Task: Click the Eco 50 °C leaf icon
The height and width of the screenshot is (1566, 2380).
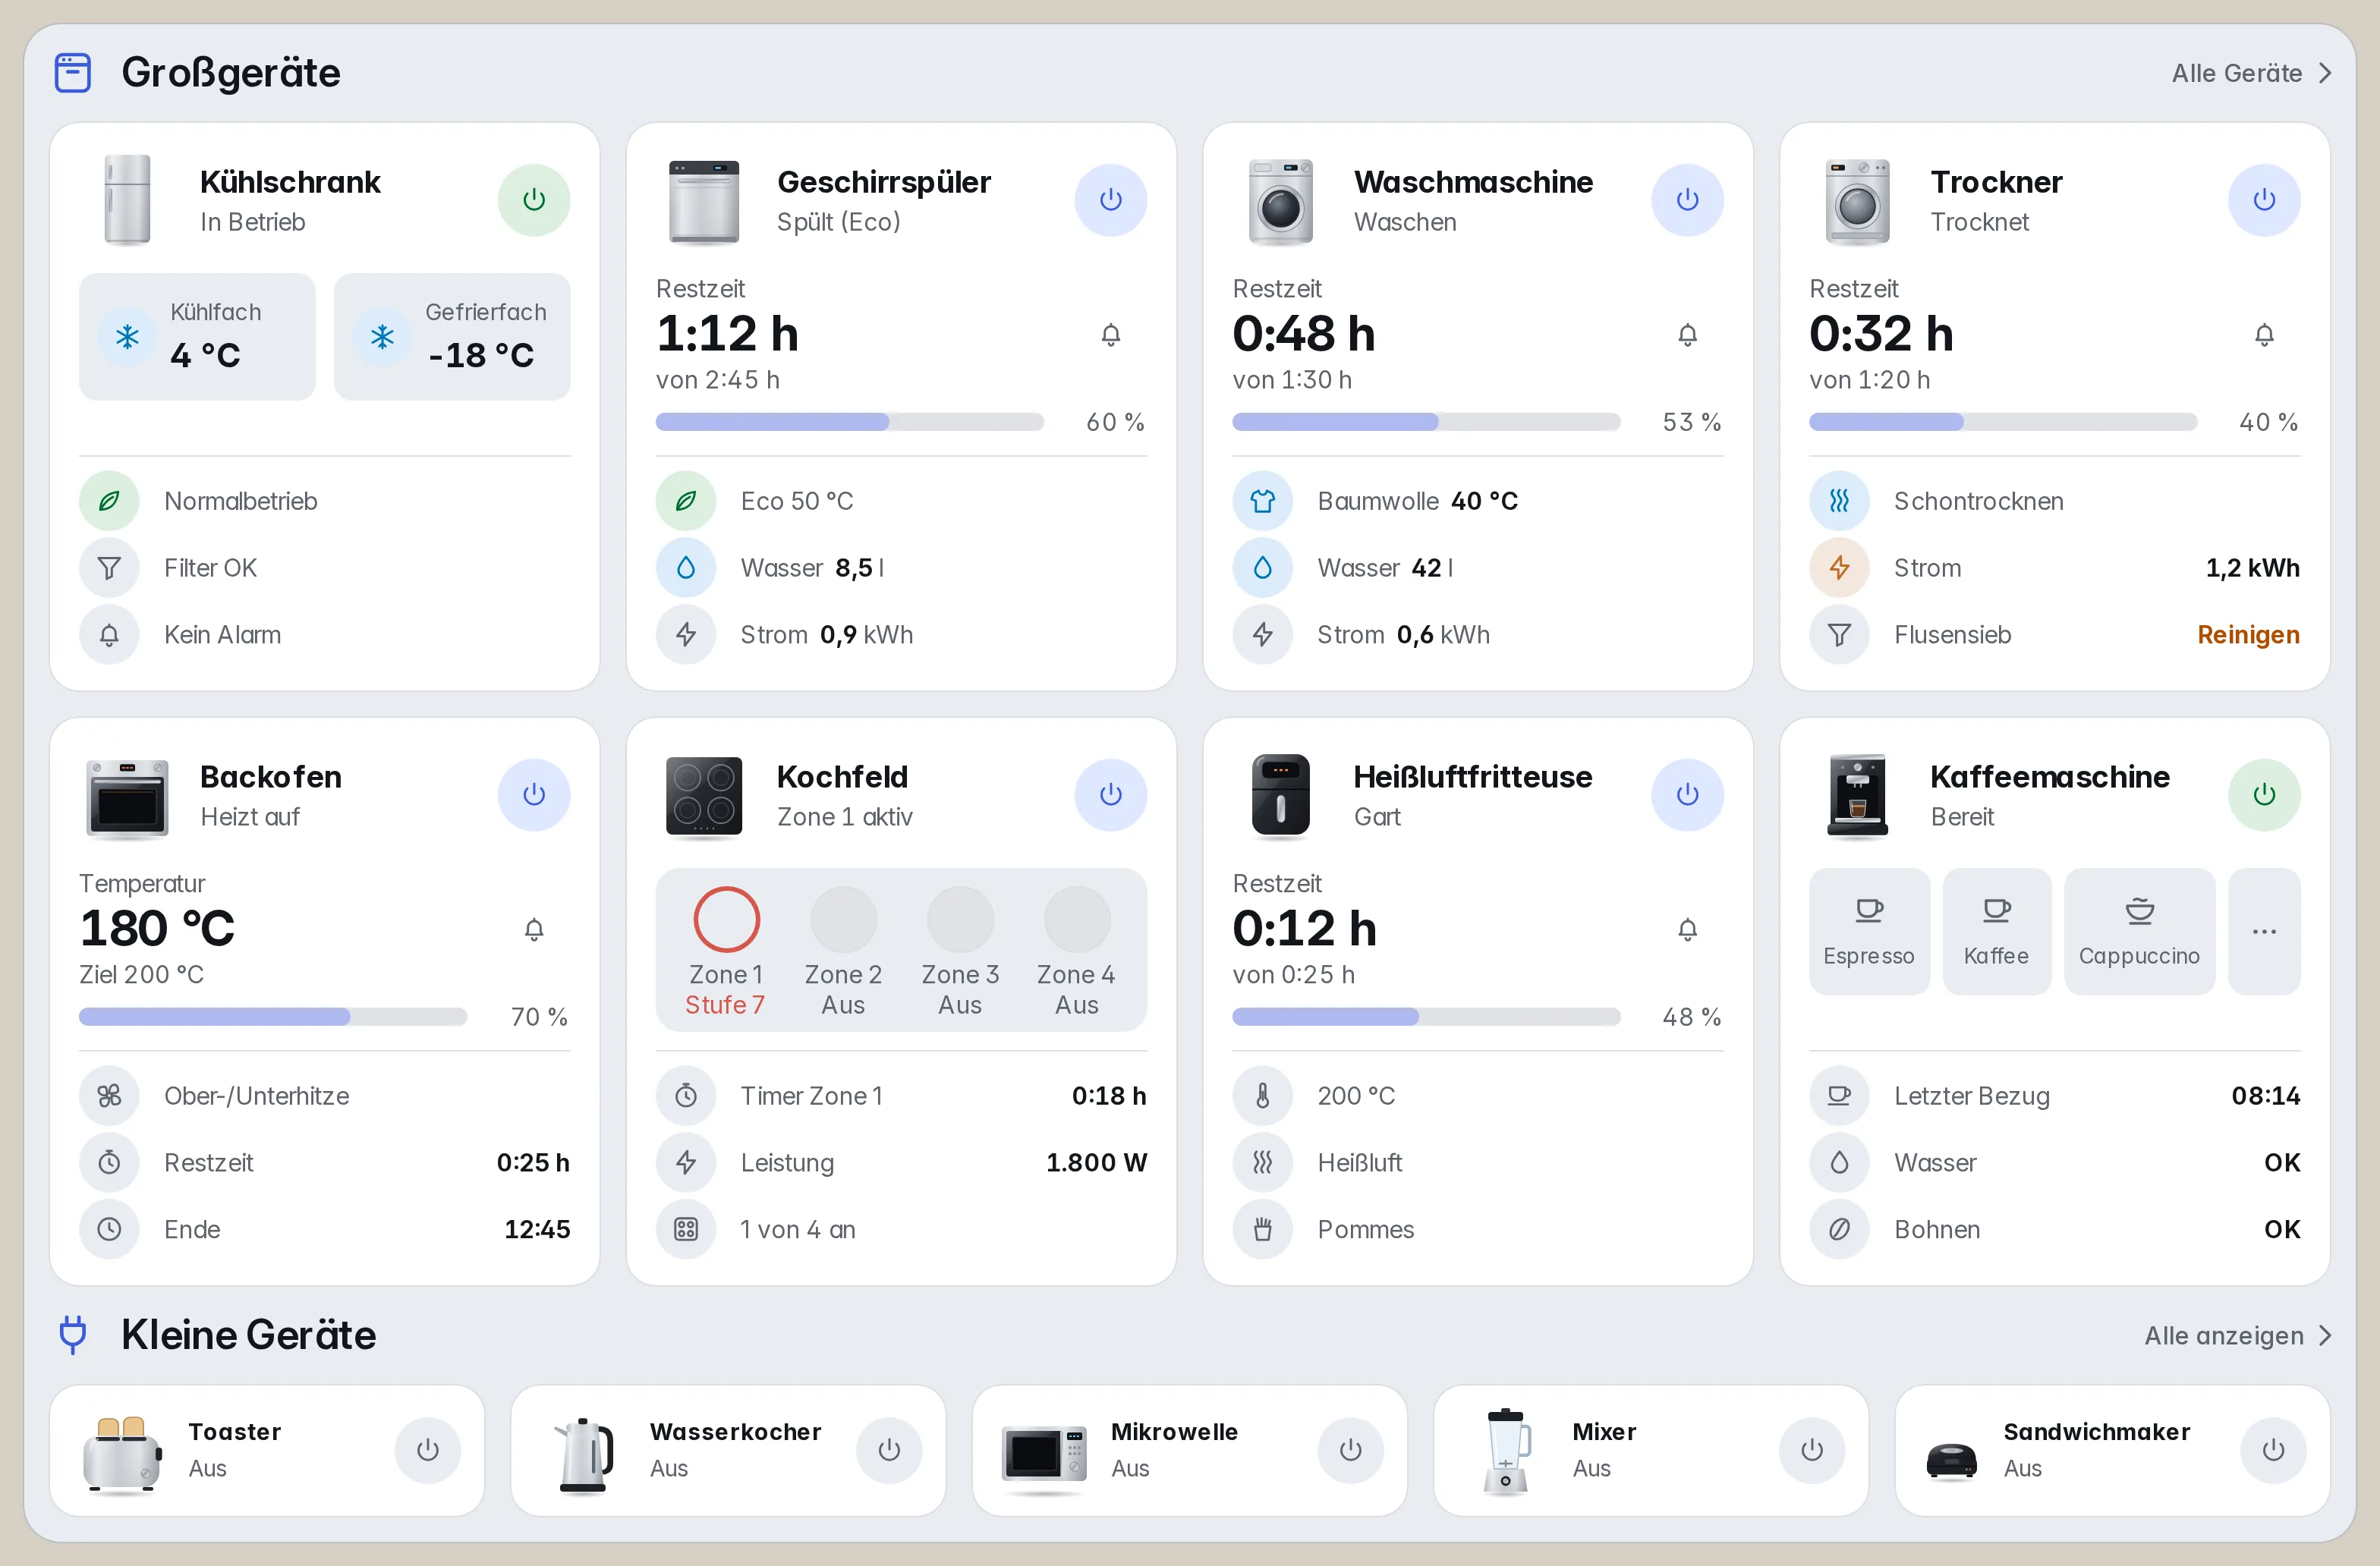Action: pyautogui.click(x=686, y=501)
